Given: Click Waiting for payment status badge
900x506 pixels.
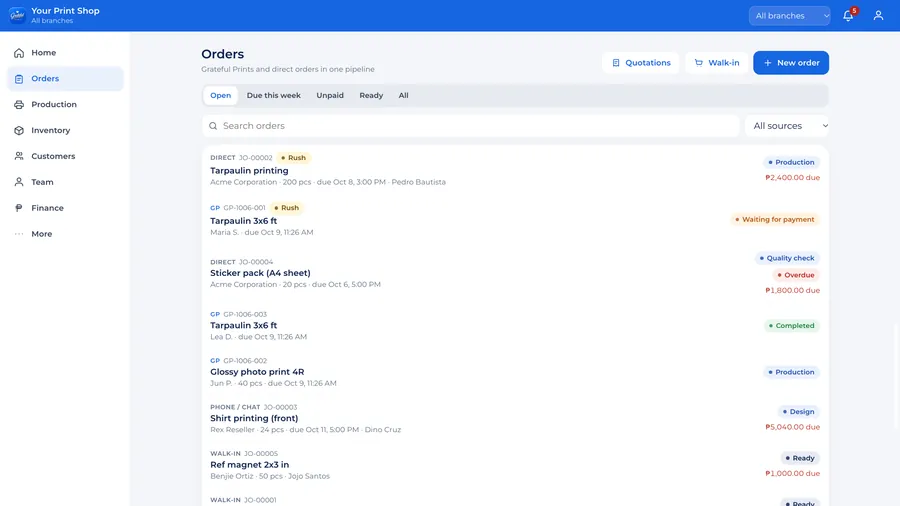Looking at the screenshot, I should (775, 219).
